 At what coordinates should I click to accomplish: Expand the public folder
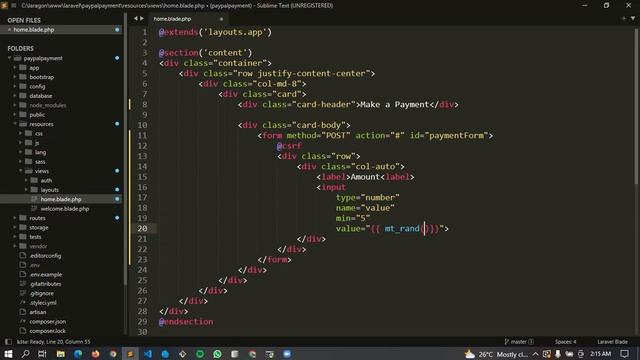pyautogui.click(x=15, y=115)
